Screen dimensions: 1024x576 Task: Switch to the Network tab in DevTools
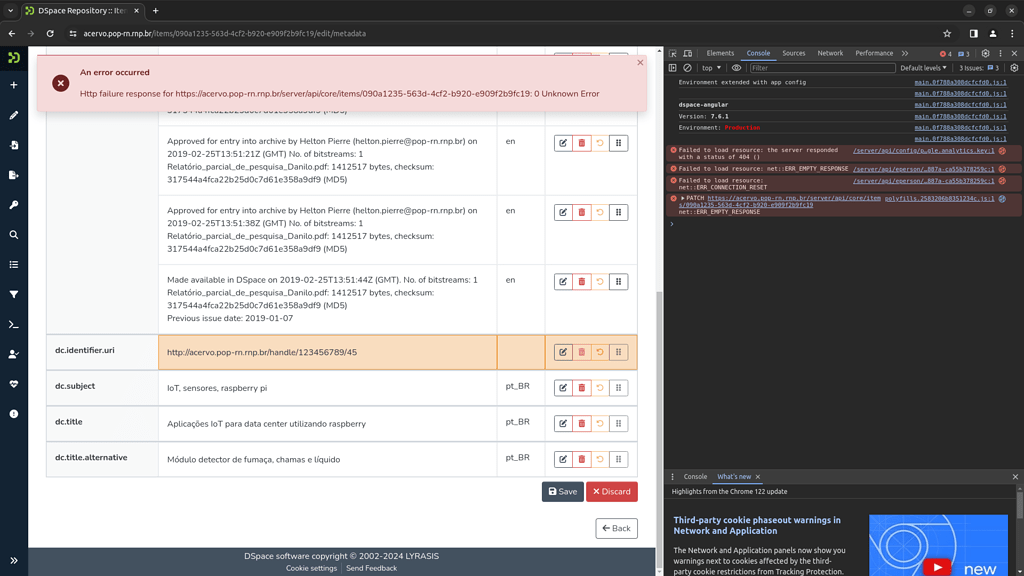click(x=830, y=54)
